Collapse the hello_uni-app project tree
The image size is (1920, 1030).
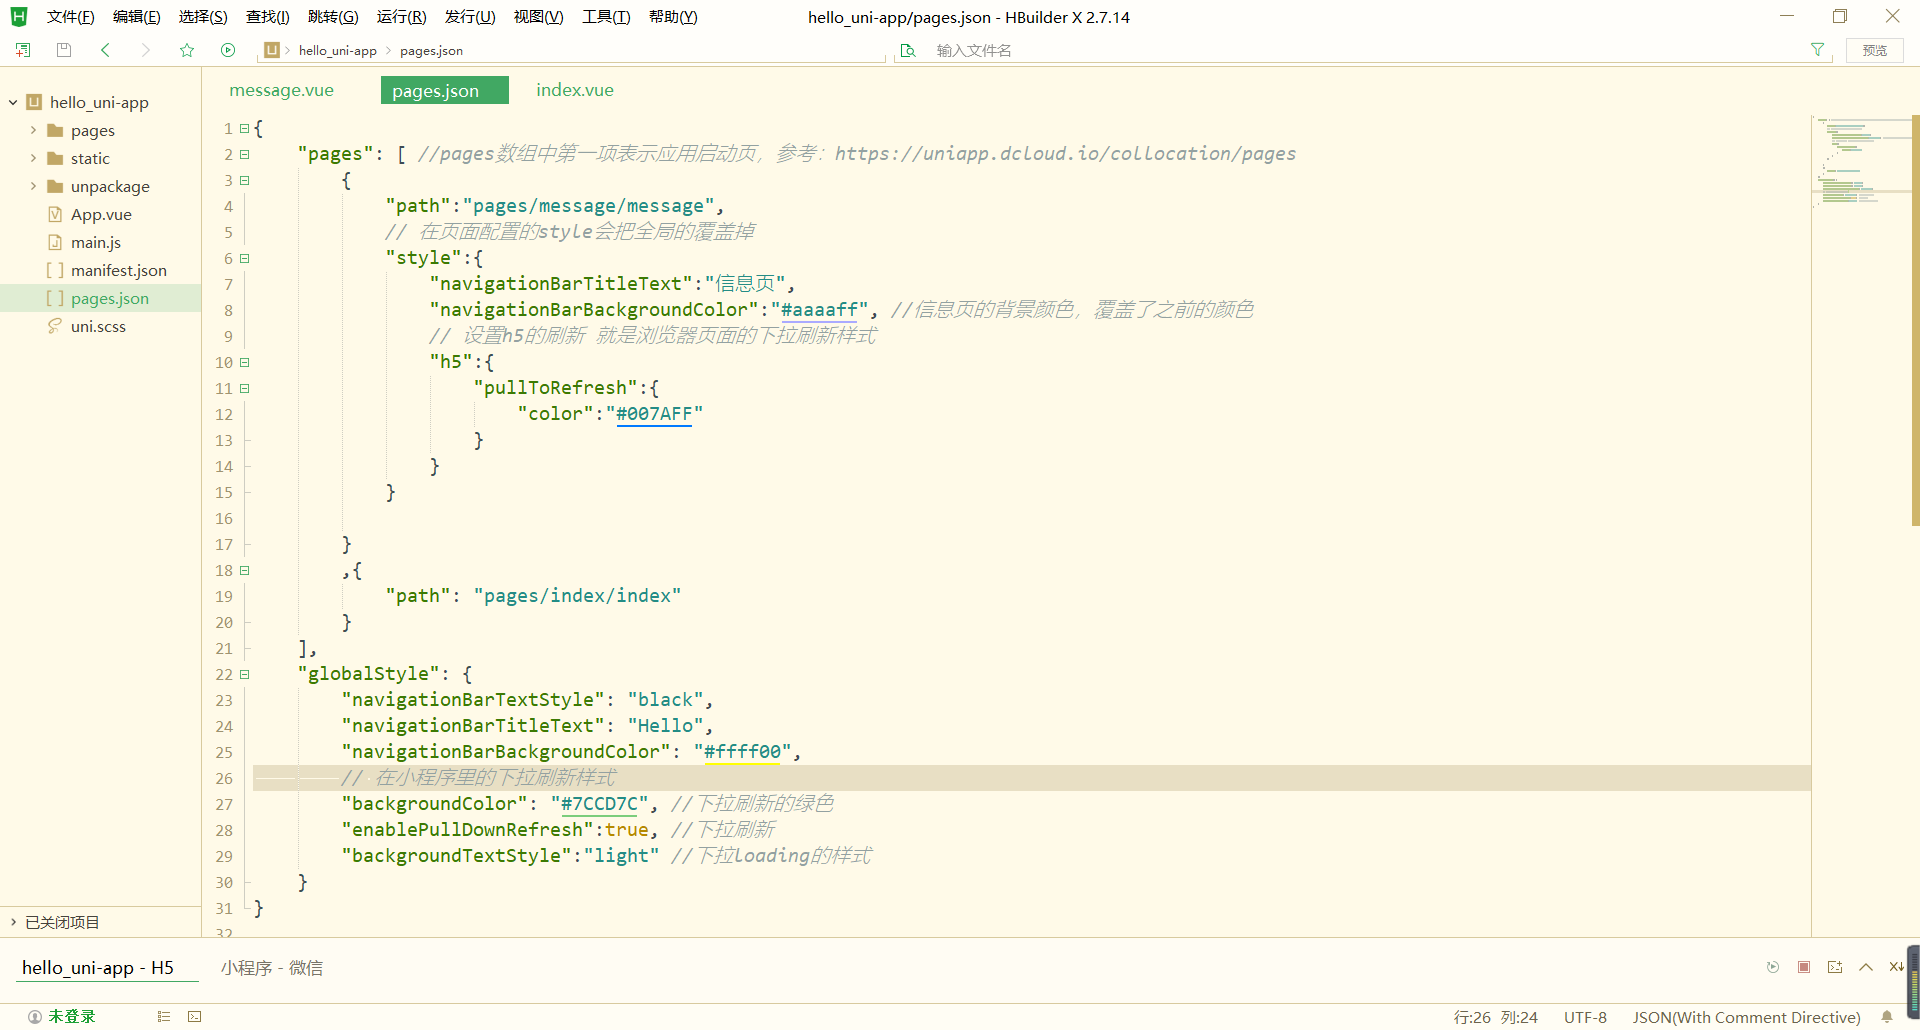(x=13, y=102)
